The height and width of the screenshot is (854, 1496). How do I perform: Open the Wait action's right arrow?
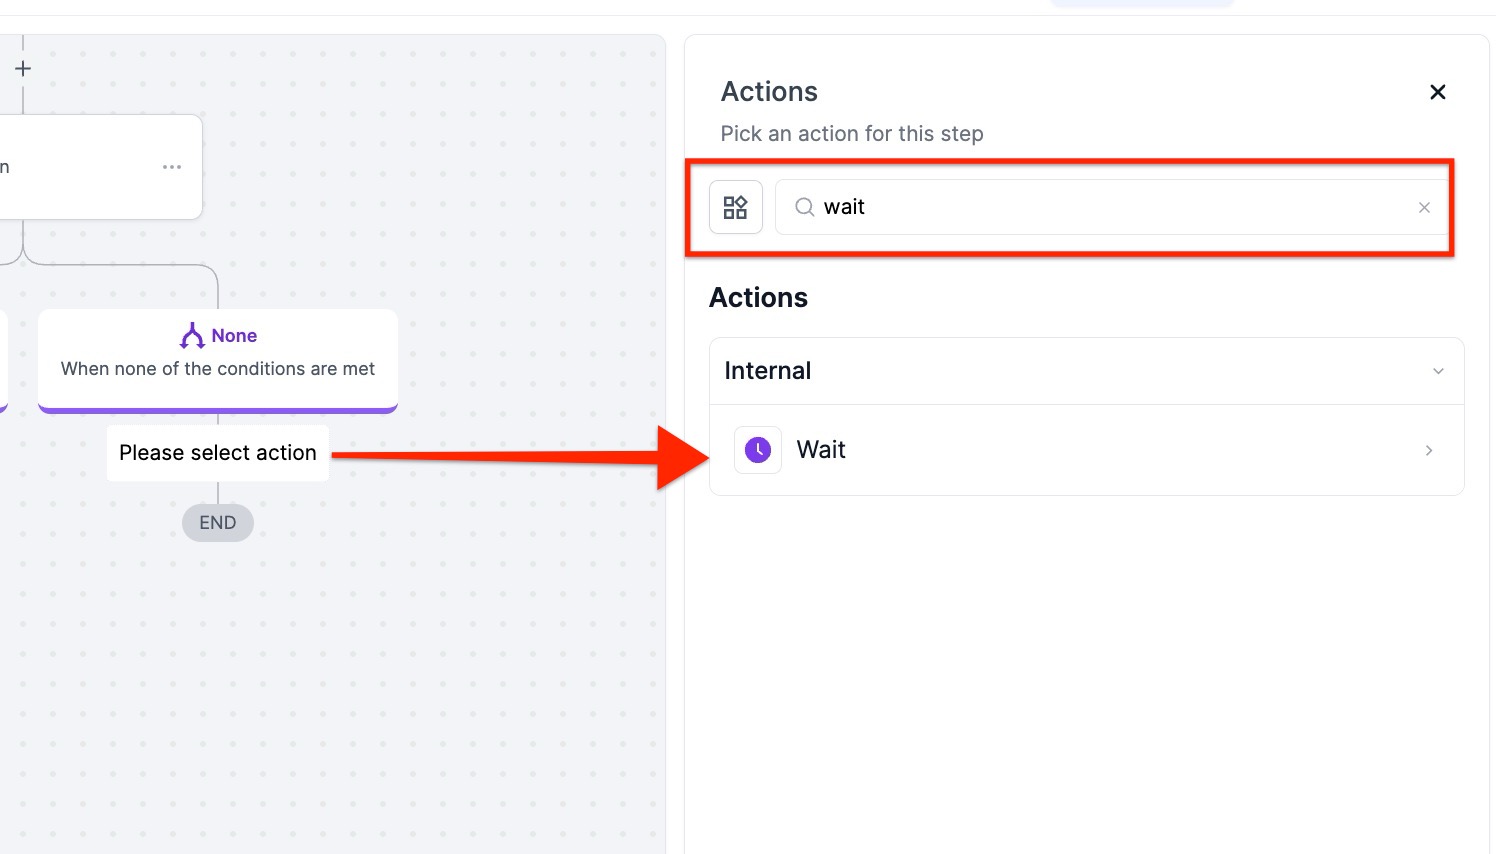(x=1429, y=450)
